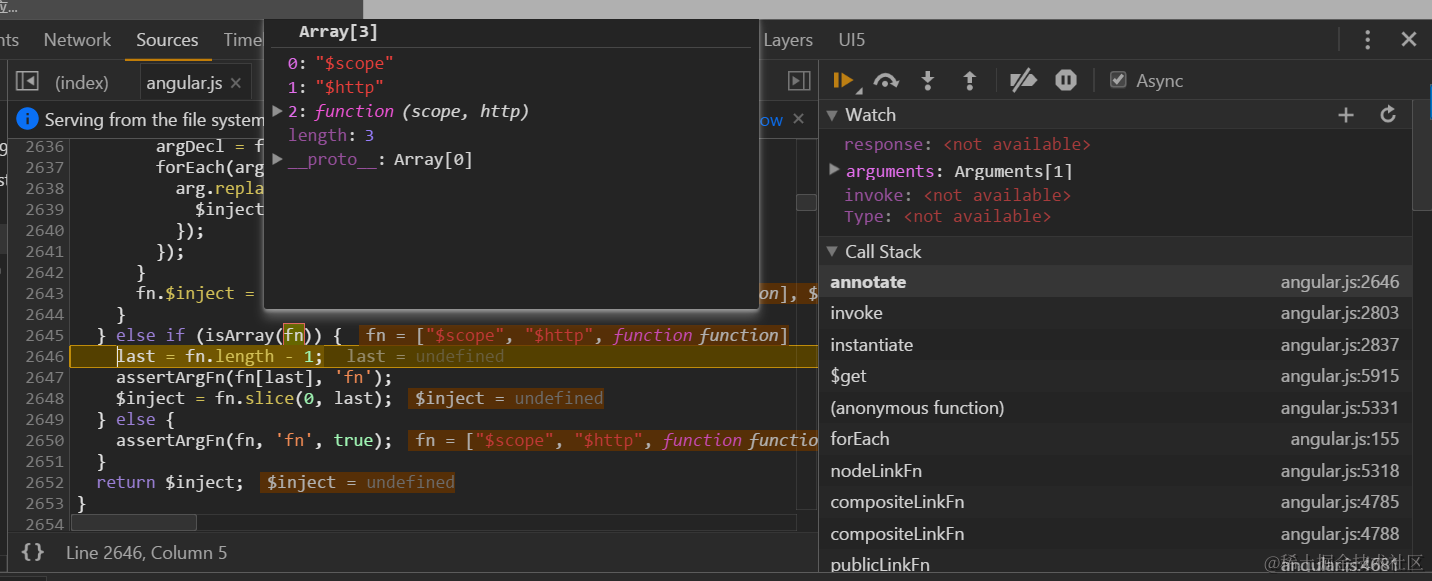Select nodeLinkFn call stack frame
This screenshot has width=1432, height=581.
click(x=1115, y=471)
